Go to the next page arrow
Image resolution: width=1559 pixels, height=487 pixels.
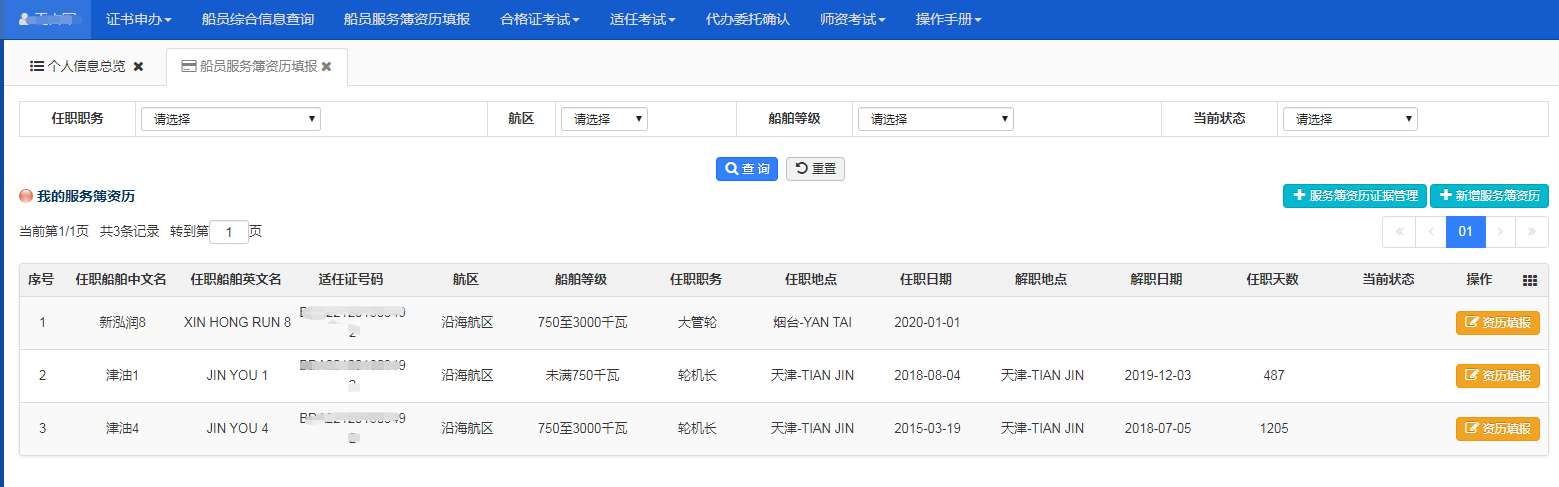click(1500, 232)
